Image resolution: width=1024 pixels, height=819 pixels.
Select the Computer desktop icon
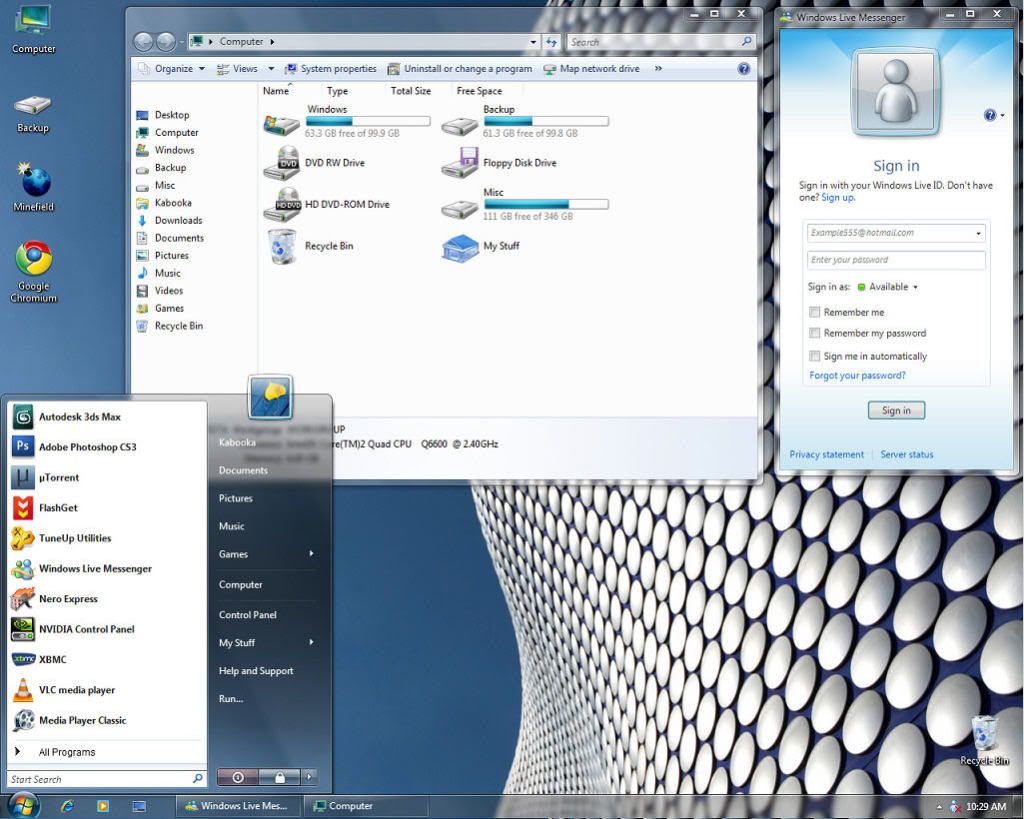(33, 30)
